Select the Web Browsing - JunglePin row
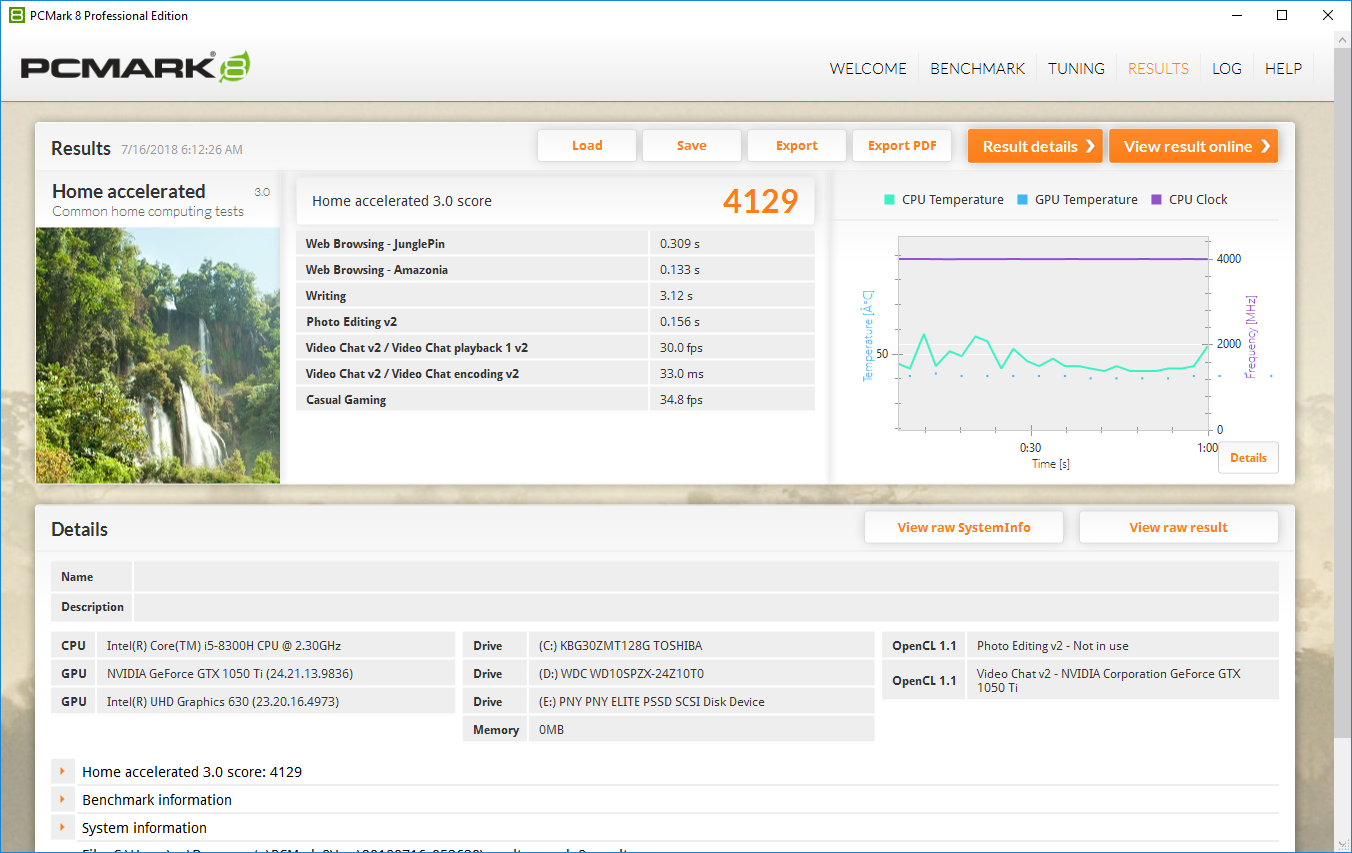This screenshot has width=1352, height=853. coord(555,243)
